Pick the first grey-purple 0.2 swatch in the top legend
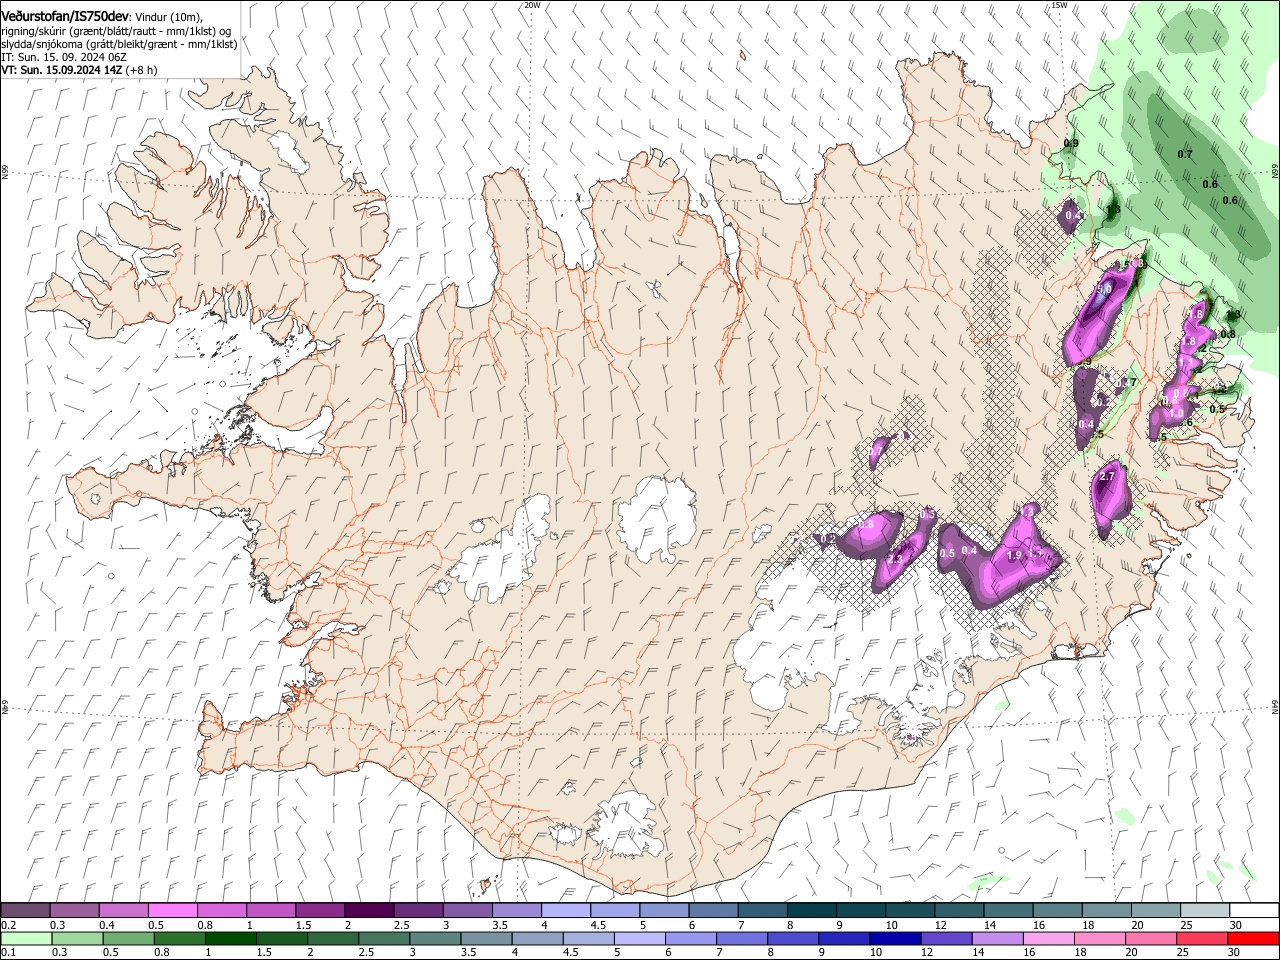This screenshot has width=1280, height=960. click(x=25, y=910)
